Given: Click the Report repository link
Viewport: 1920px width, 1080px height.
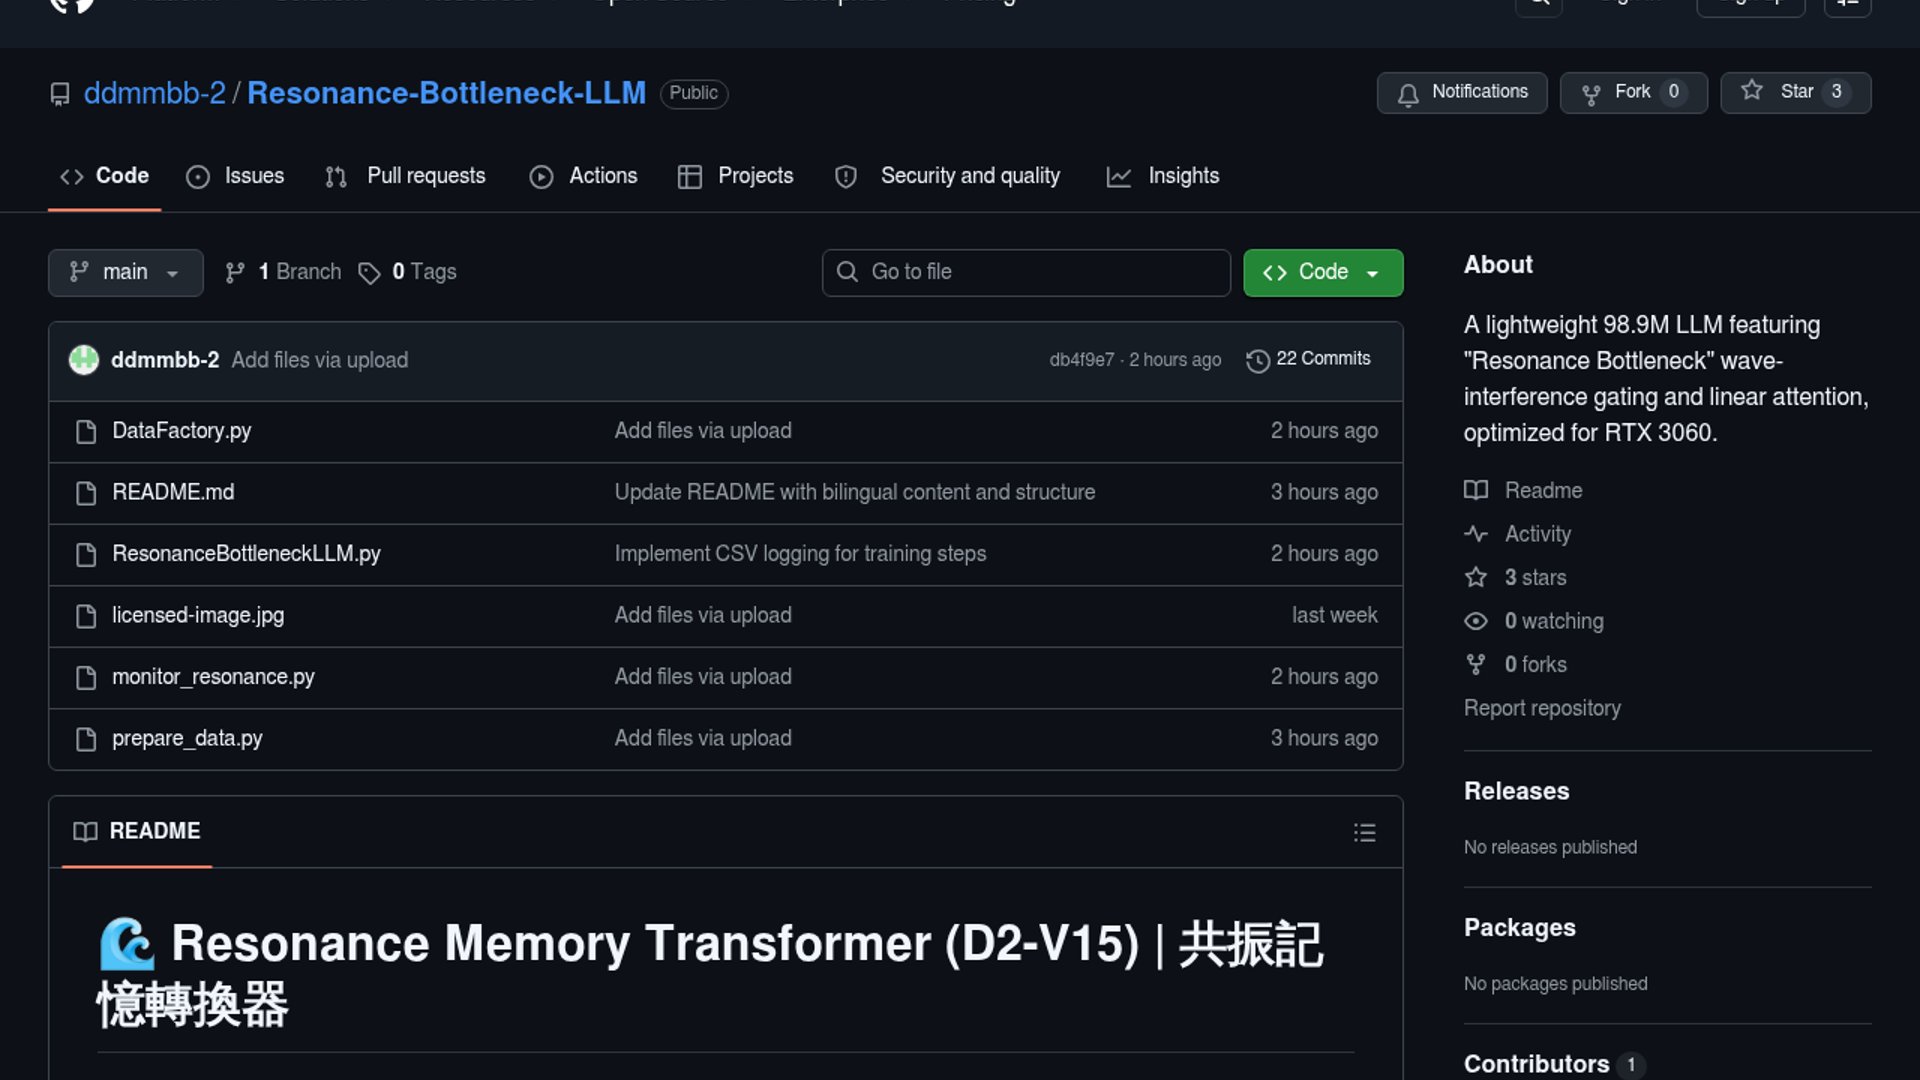Looking at the screenshot, I should [x=1542, y=708].
